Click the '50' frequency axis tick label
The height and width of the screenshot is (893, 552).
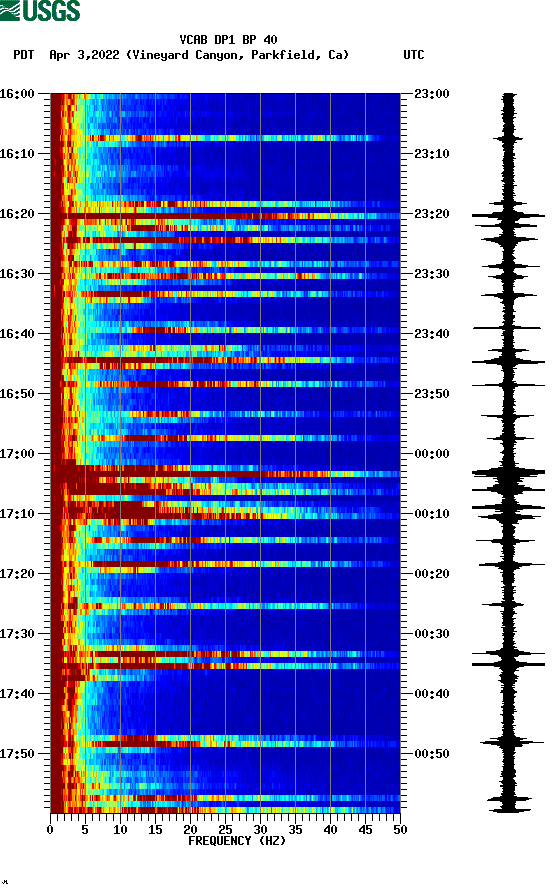pos(400,830)
